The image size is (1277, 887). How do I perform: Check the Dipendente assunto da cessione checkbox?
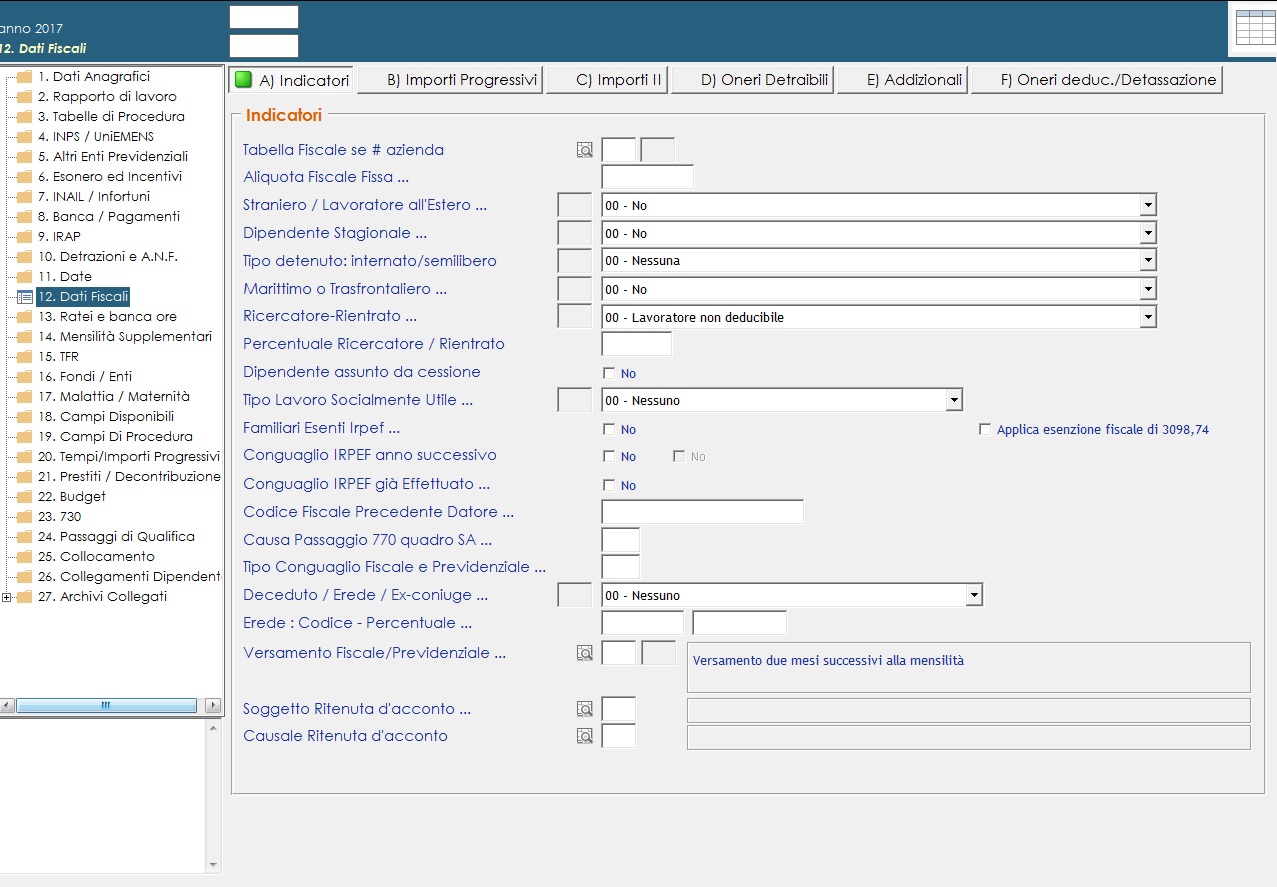coord(609,373)
